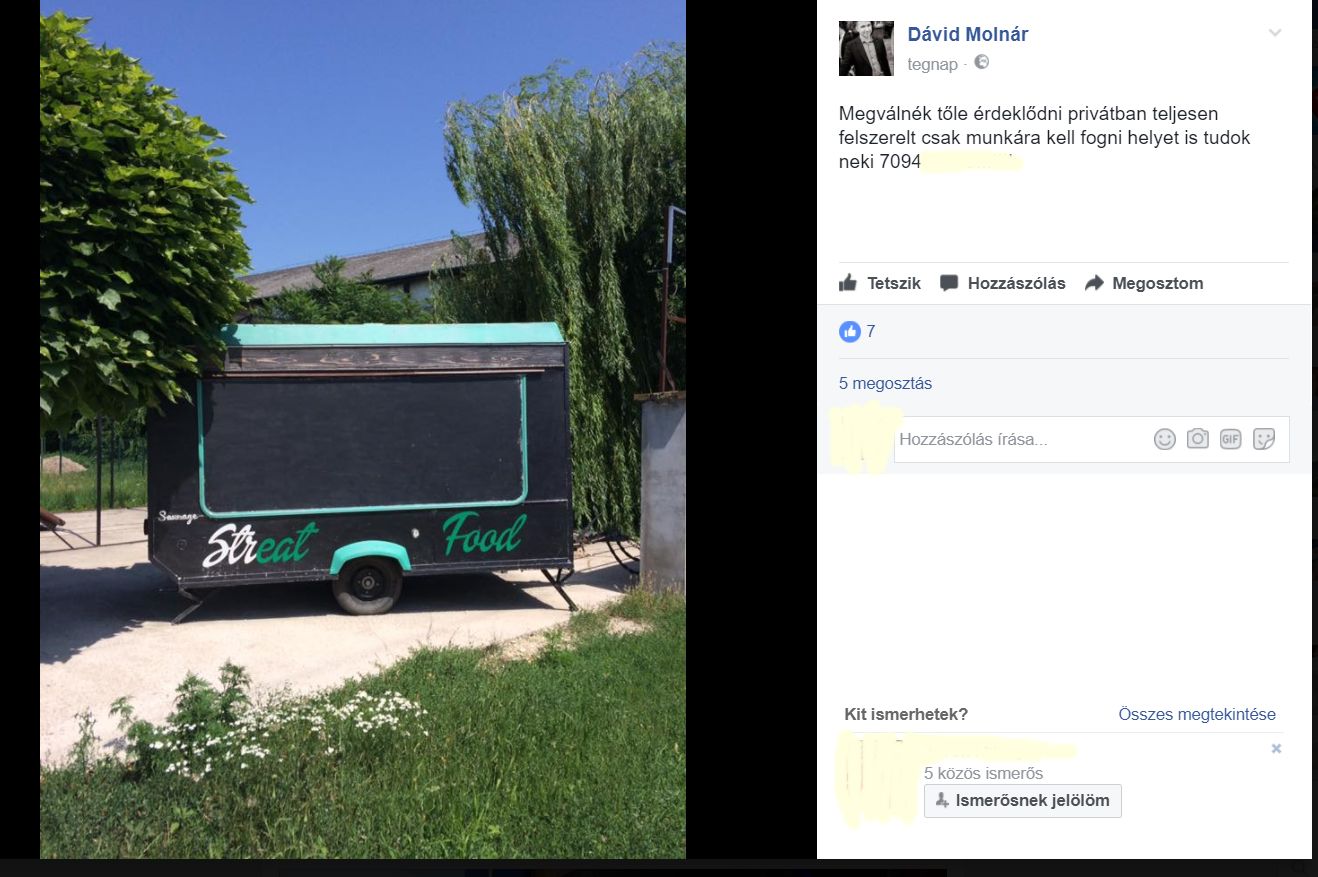1318x877 pixels.
Task: Open the emoji picker smiley icon
Action: (x=1164, y=439)
